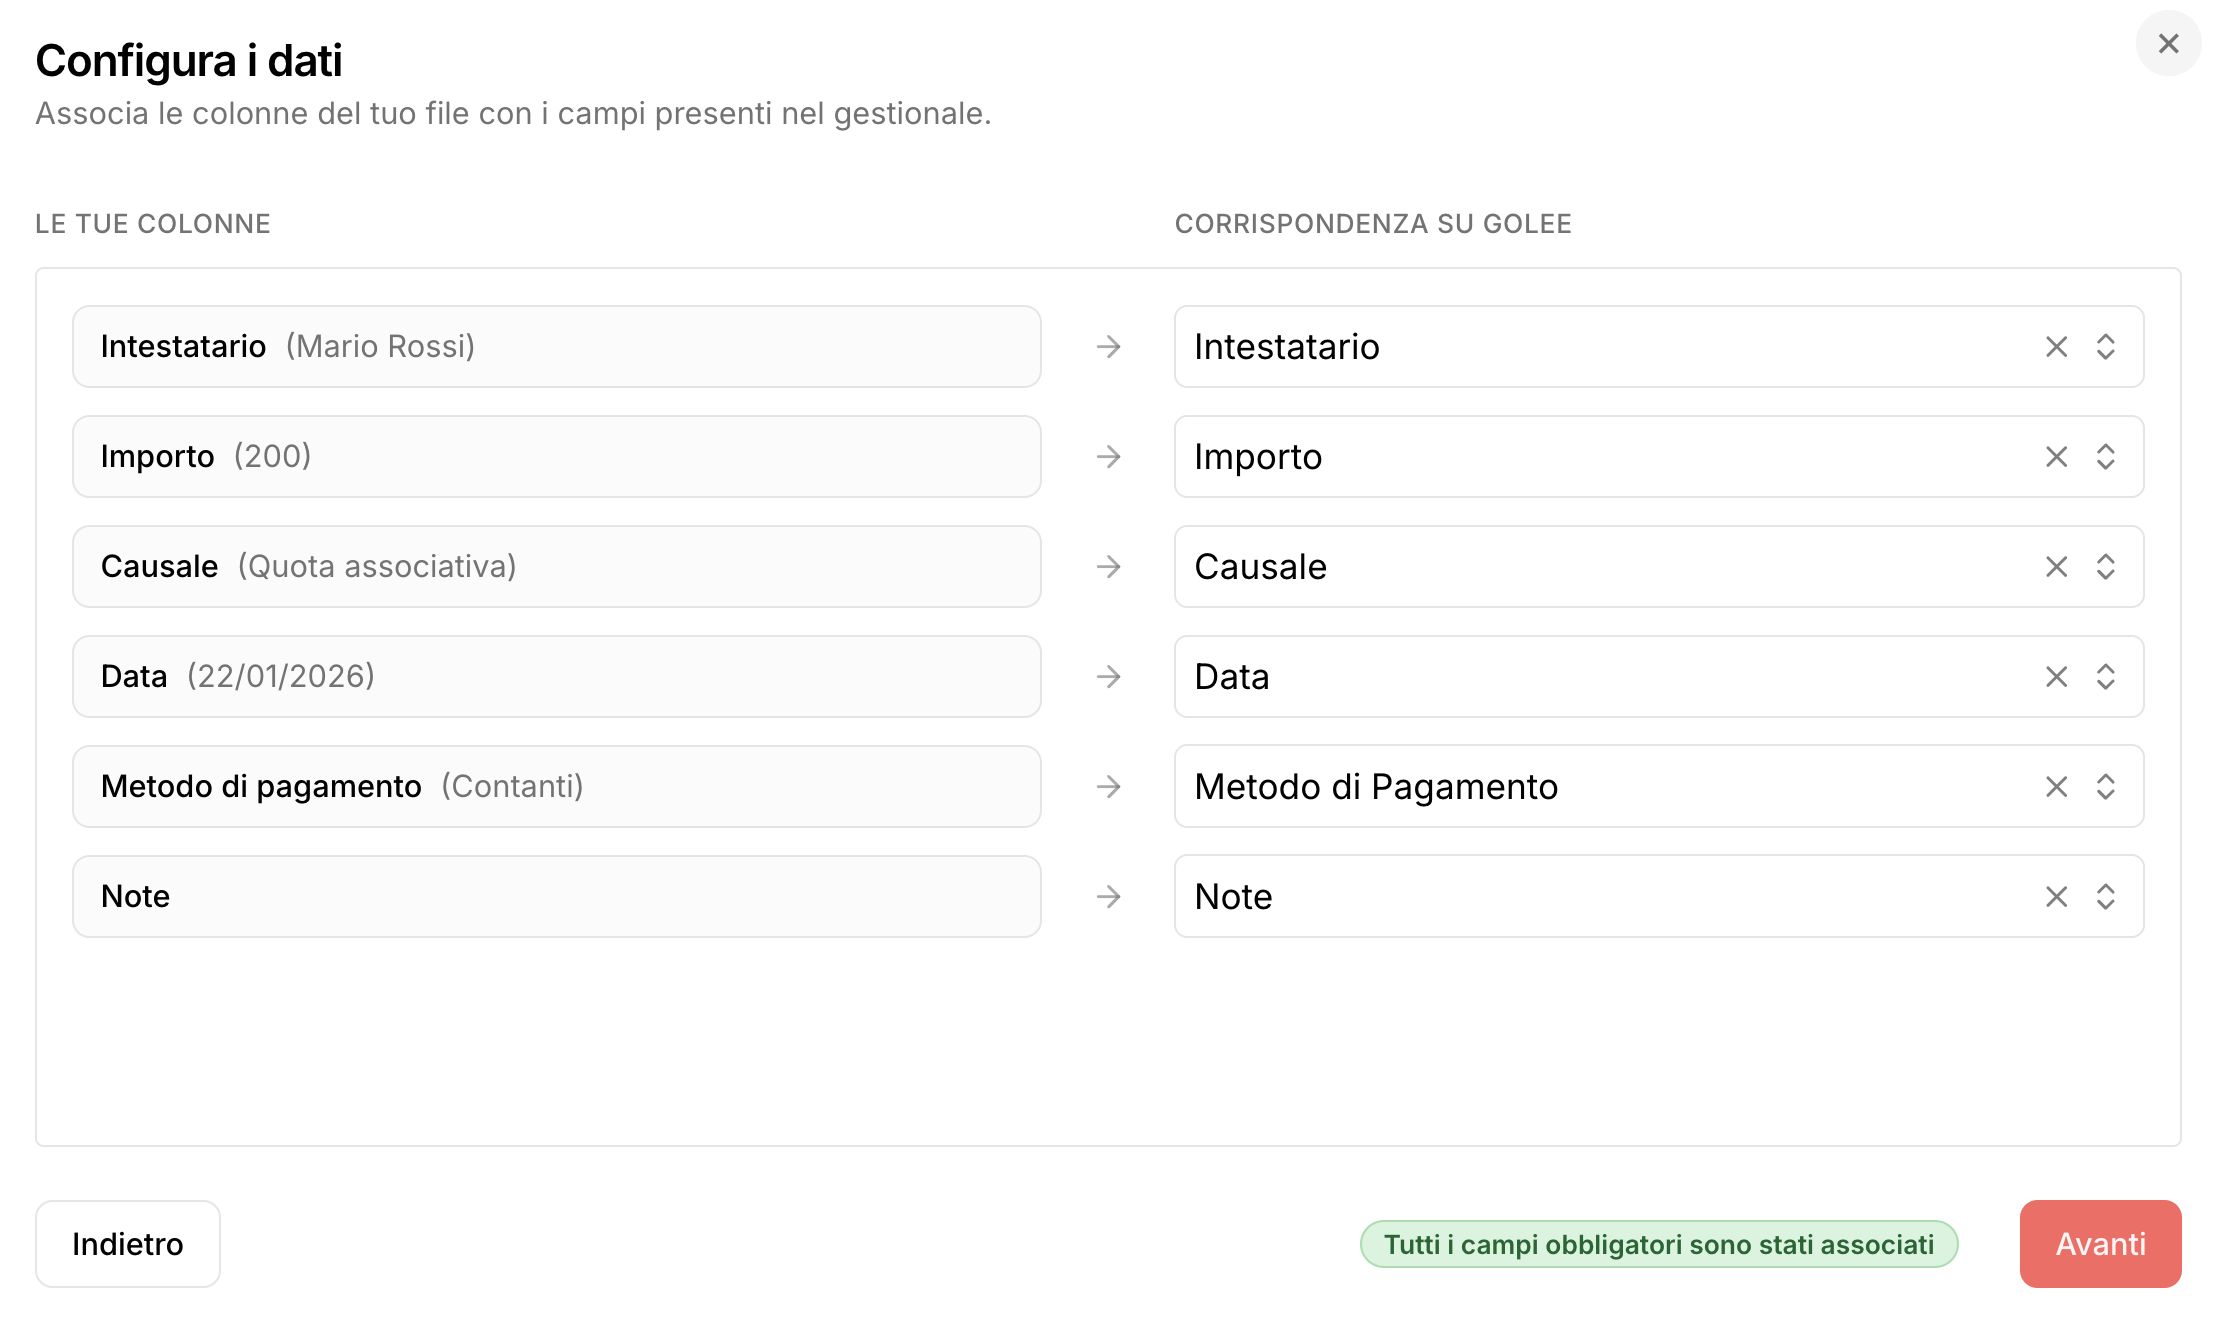Expand the Metodo di Pagamento chevron
This screenshot has width=2214, height=1320.
click(x=2105, y=787)
